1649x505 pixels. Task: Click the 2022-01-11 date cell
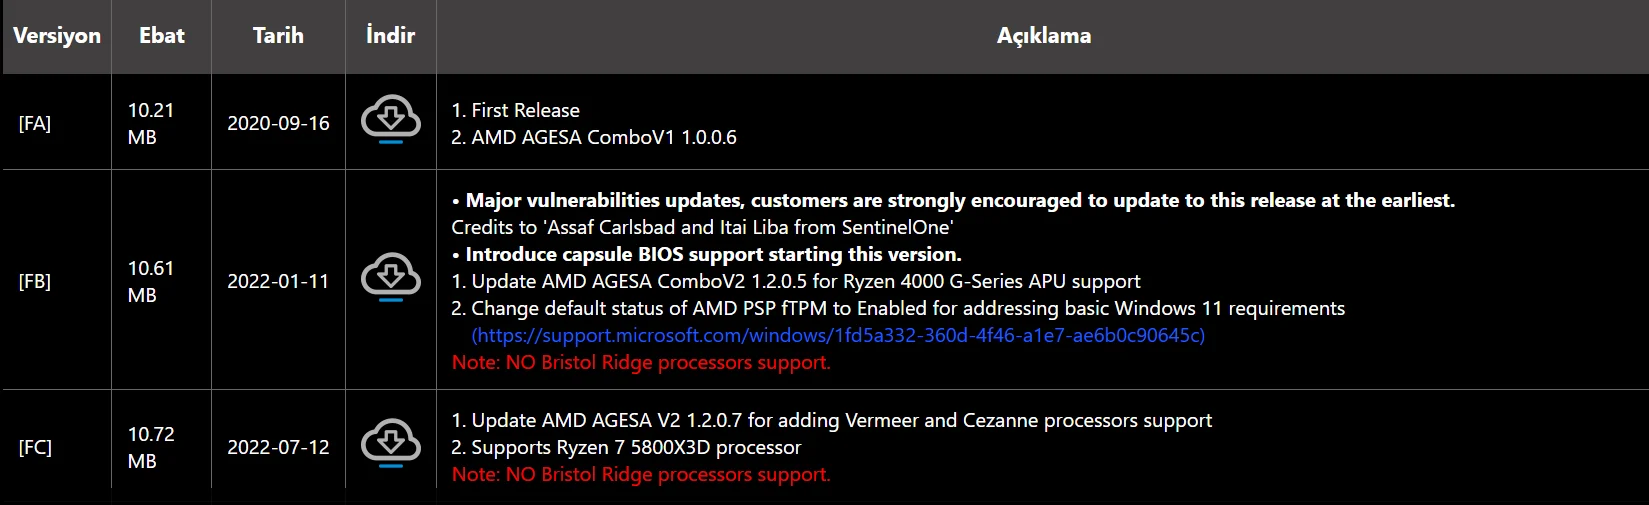pyautogui.click(x=278, y=281)
